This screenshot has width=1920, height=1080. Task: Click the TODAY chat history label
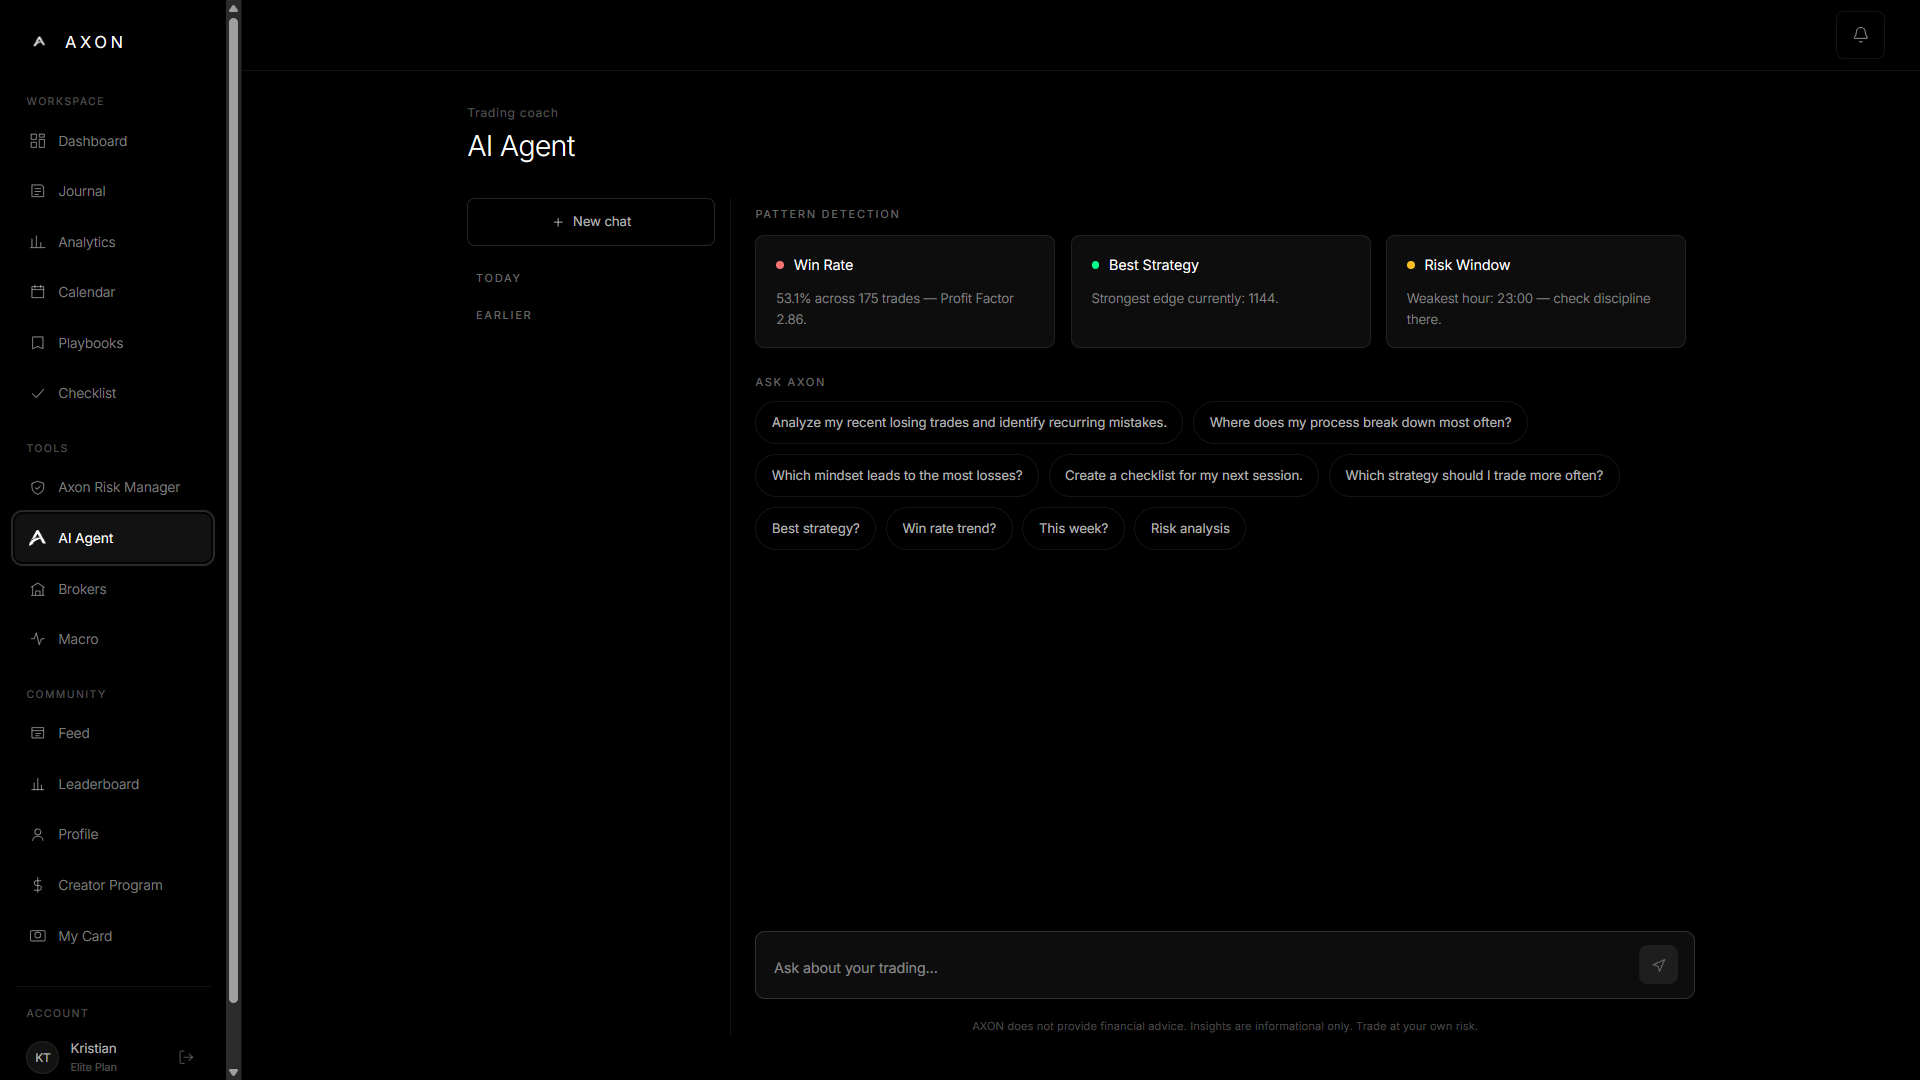coord(498,278)
